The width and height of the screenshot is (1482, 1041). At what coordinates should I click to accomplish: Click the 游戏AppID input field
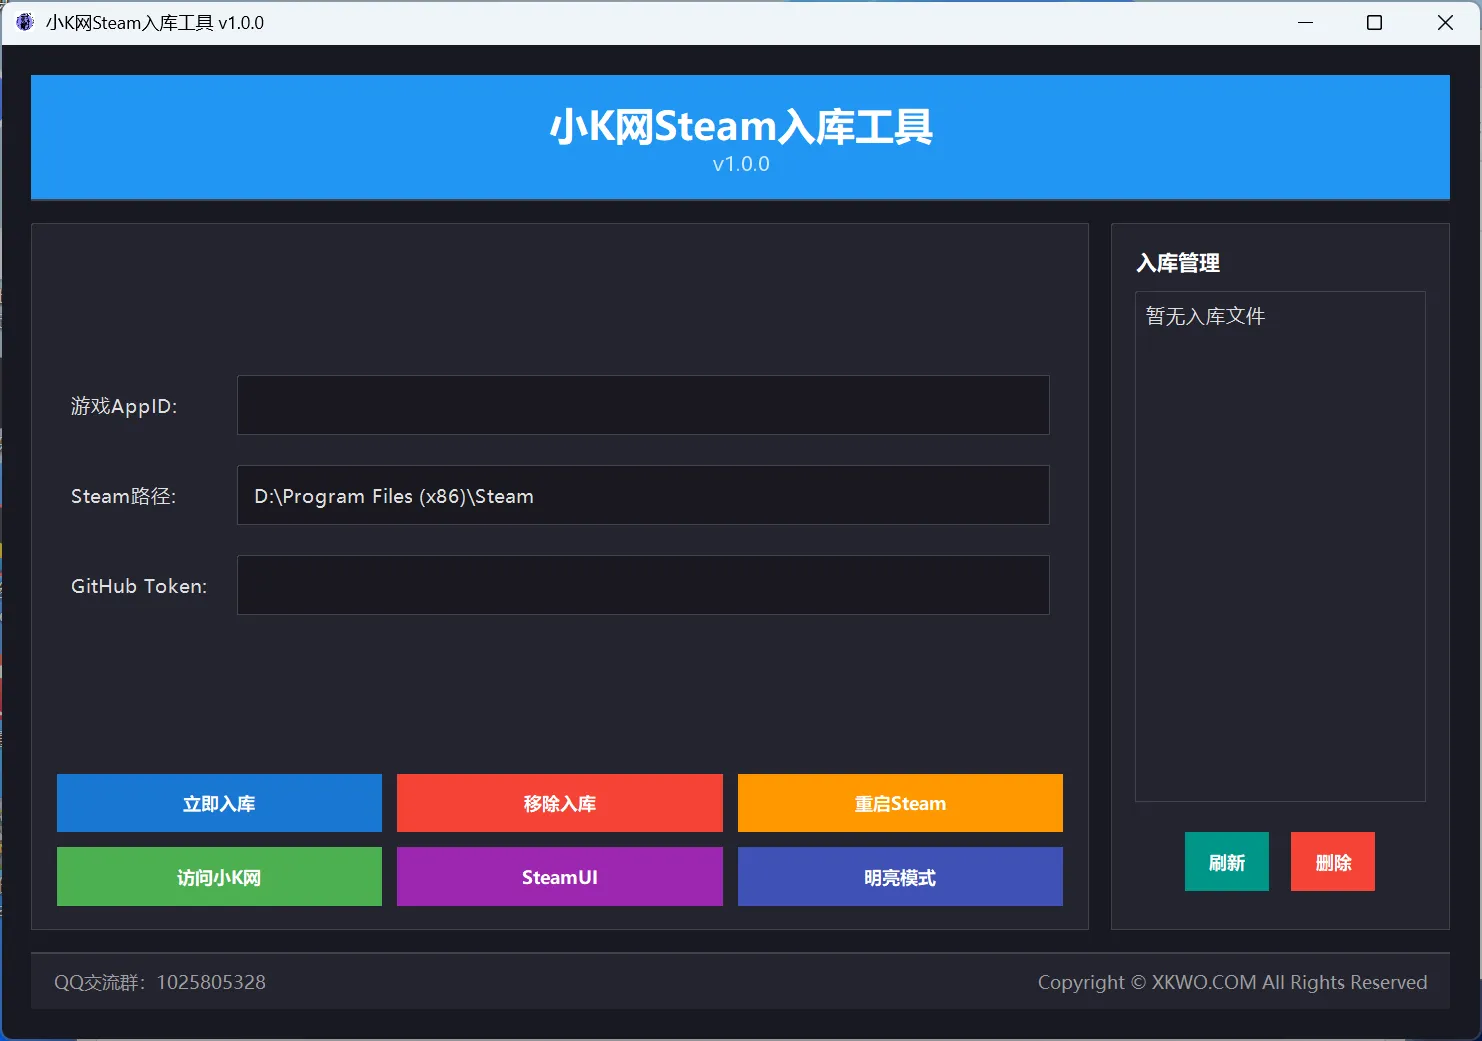643,405
